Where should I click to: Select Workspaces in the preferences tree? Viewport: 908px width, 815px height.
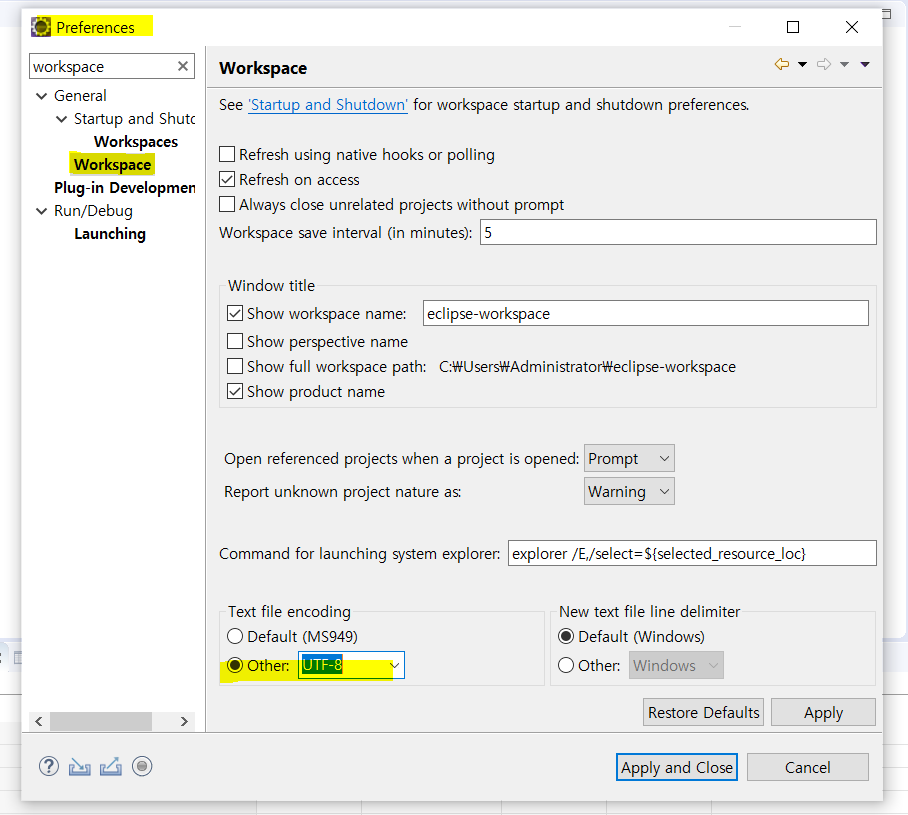click(136, 142)
